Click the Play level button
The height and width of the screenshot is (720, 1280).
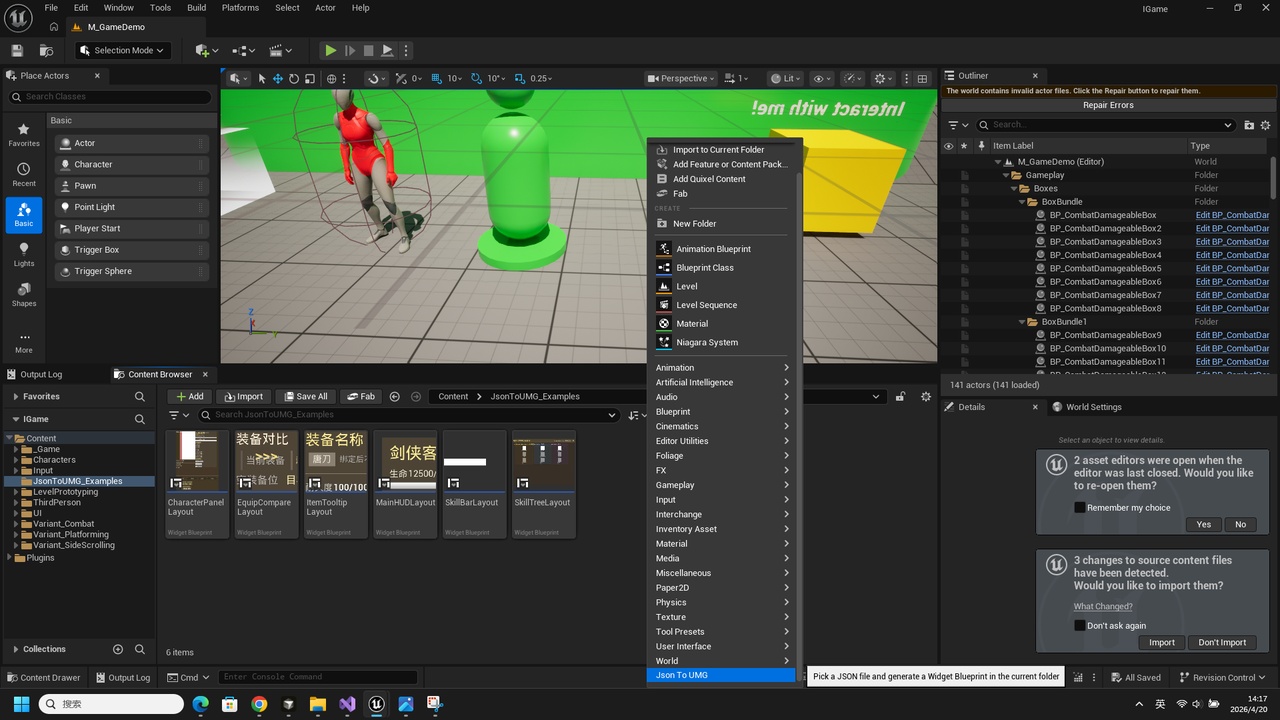click(330, 50)
